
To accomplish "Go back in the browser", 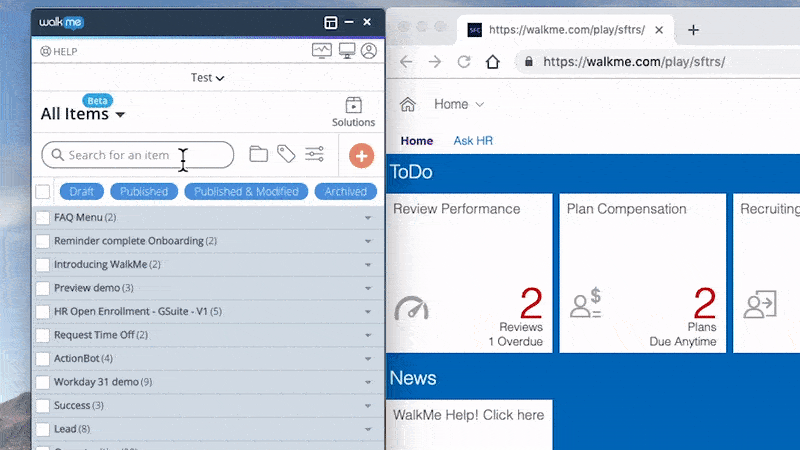I will pyautogui.click(x=406, y=62).
